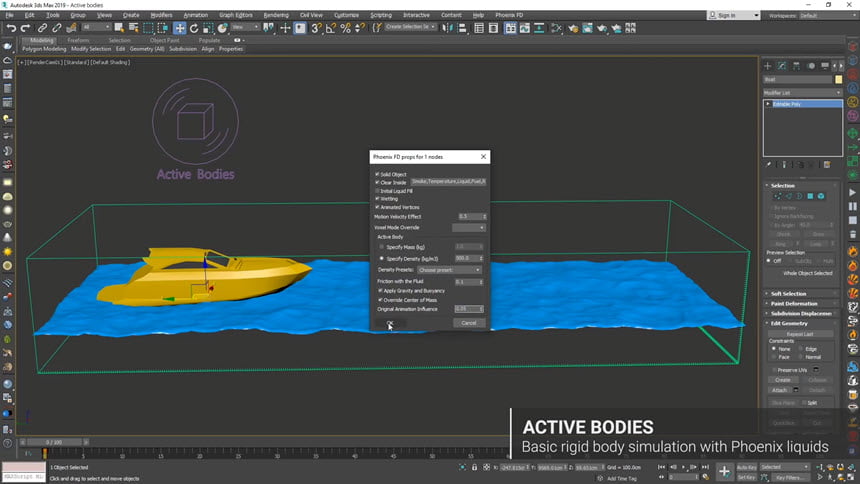Open the Sign In dropdown
Screen dimensions: 860x484
[x=733, y=15]
